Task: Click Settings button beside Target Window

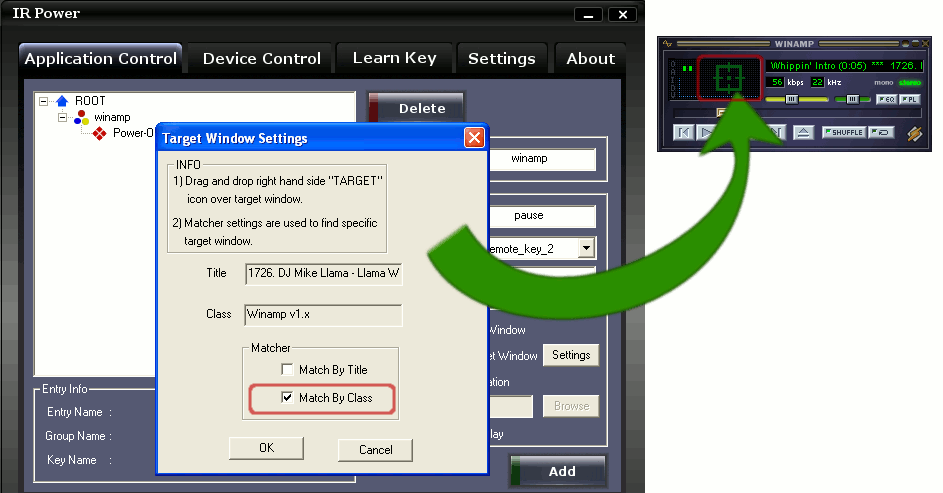Action: coord(571,355)
